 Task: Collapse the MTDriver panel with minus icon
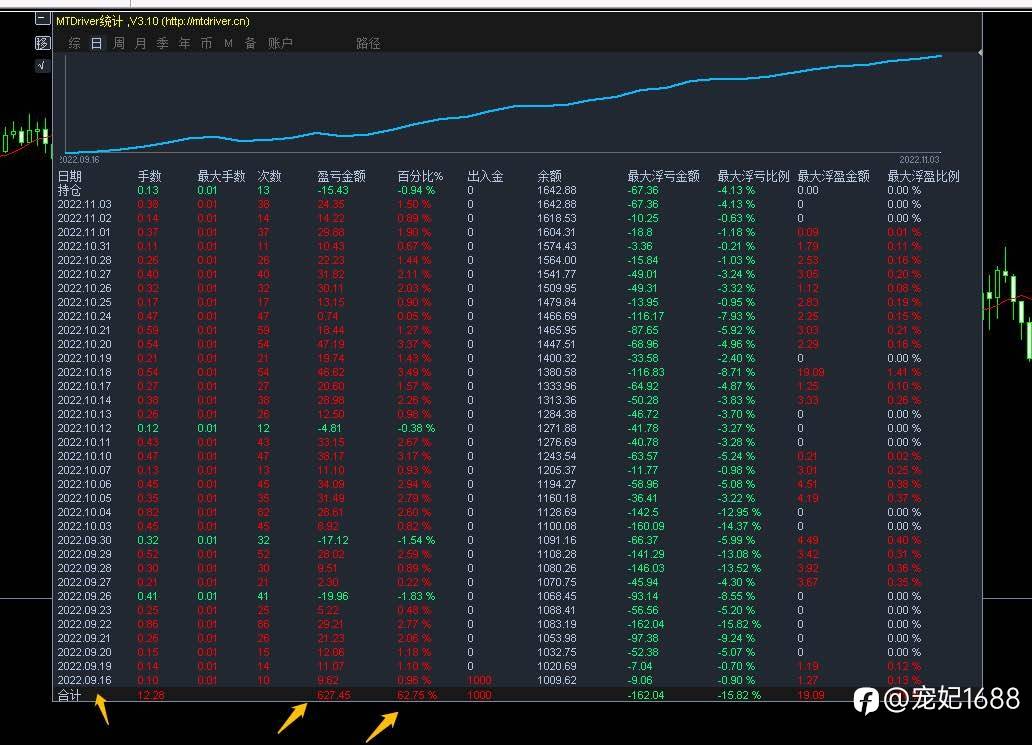42,19
